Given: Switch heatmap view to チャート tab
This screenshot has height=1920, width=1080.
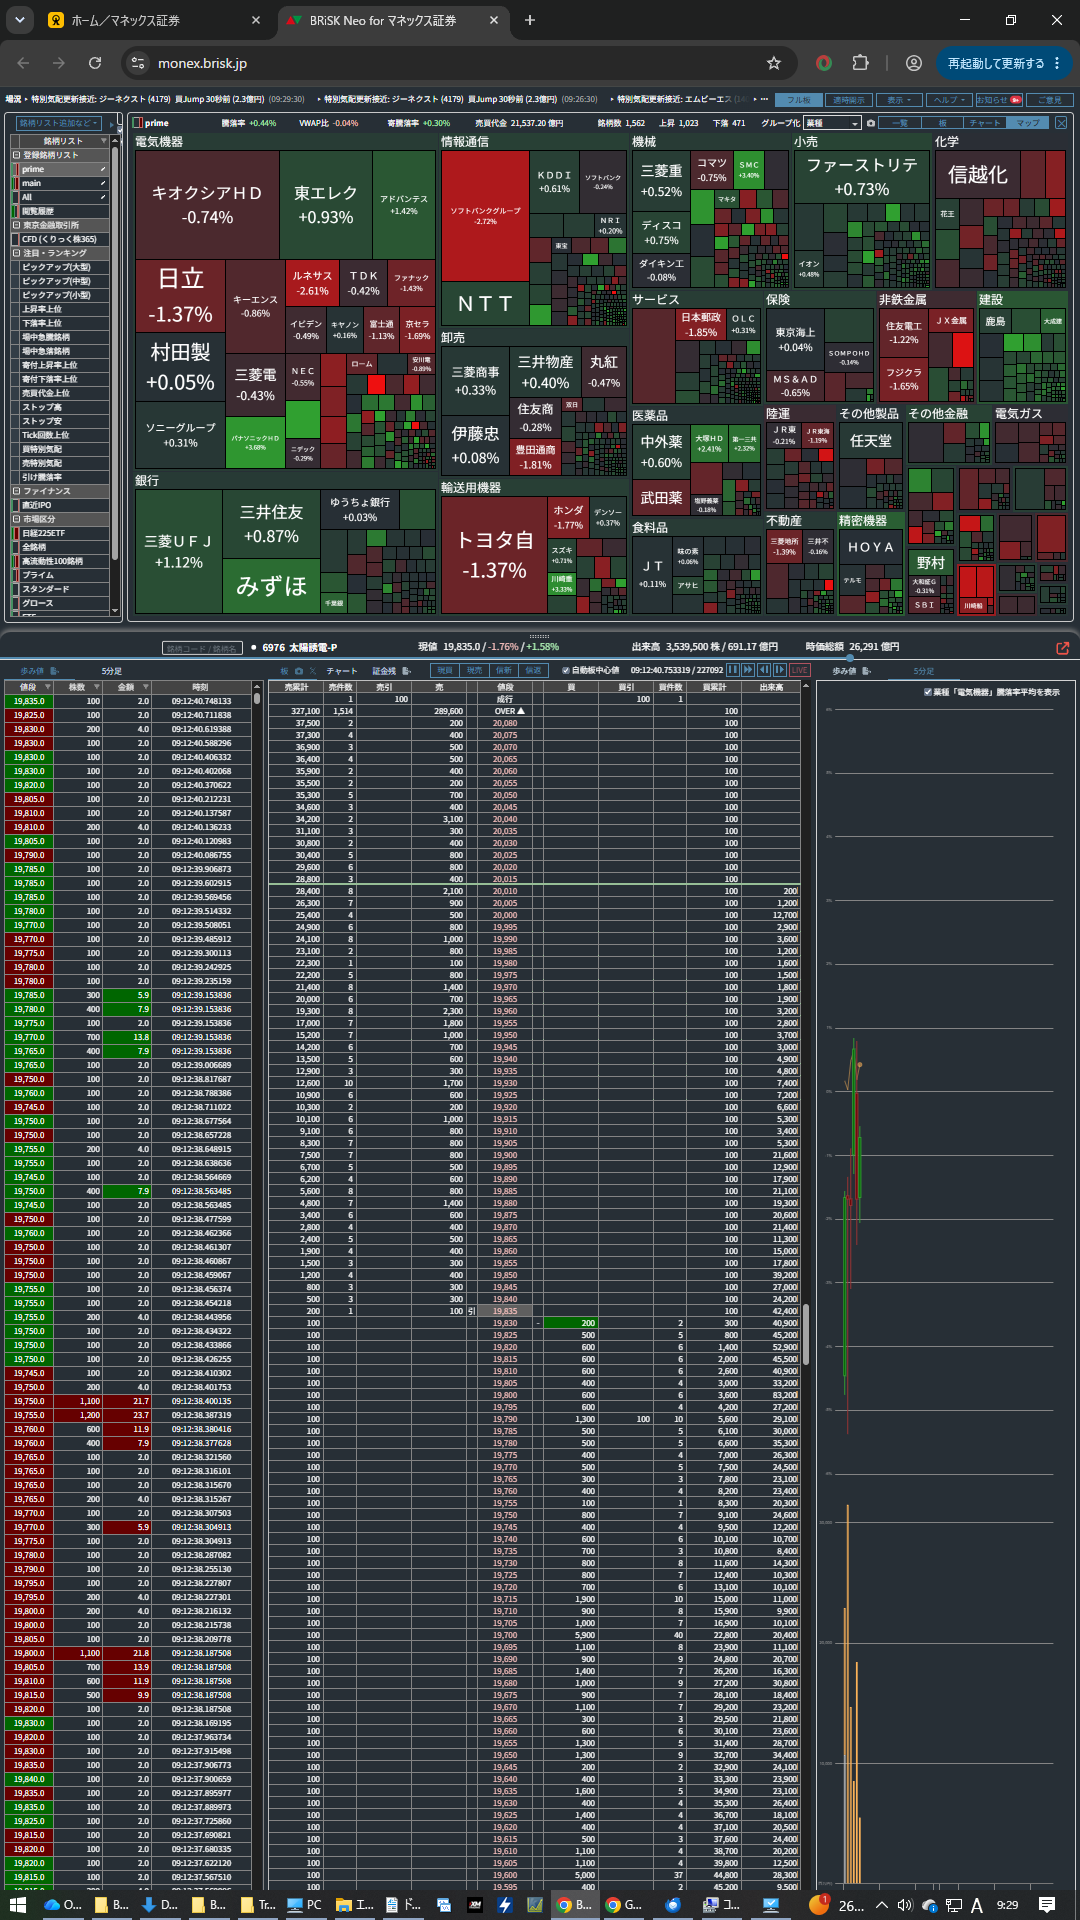Looking at the screenshot, I should pos(984,123).
